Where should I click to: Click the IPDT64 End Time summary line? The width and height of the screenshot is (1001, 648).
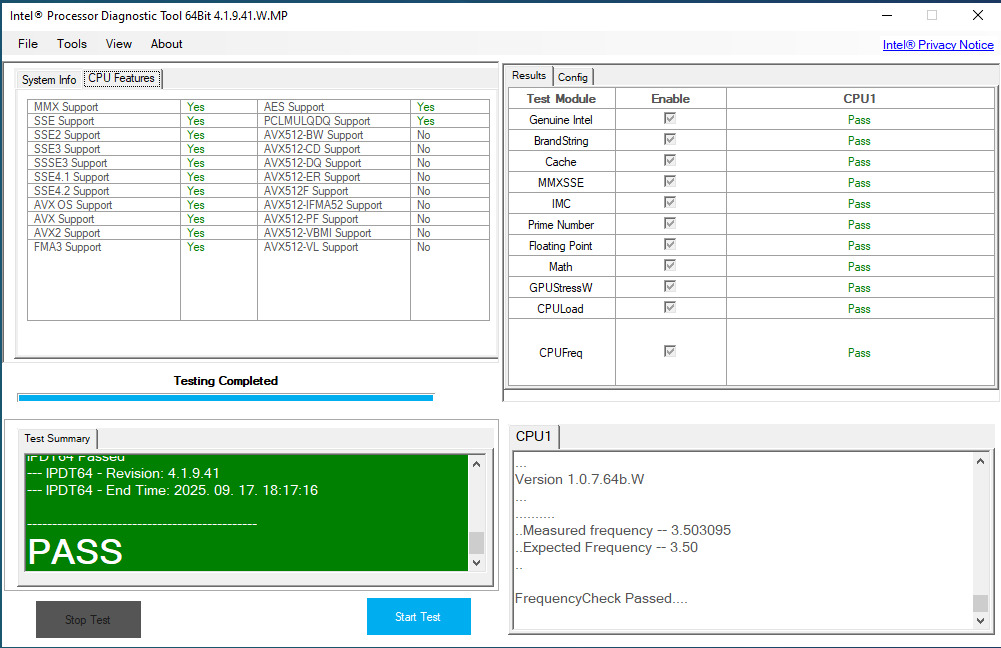(172, 490)
